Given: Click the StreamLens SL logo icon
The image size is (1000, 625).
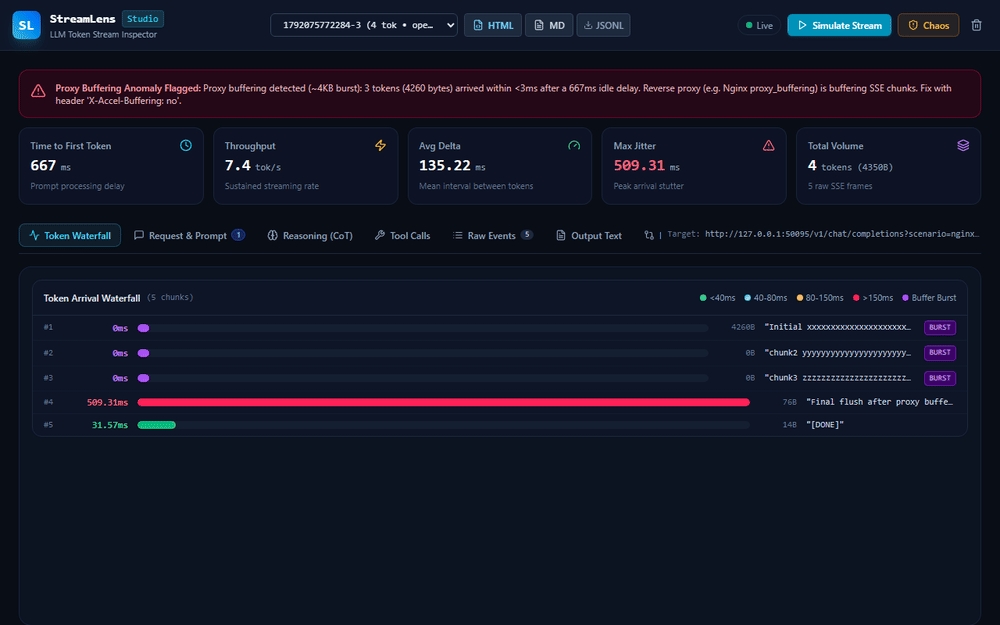Looking at the screenshot, I should 26,26.
